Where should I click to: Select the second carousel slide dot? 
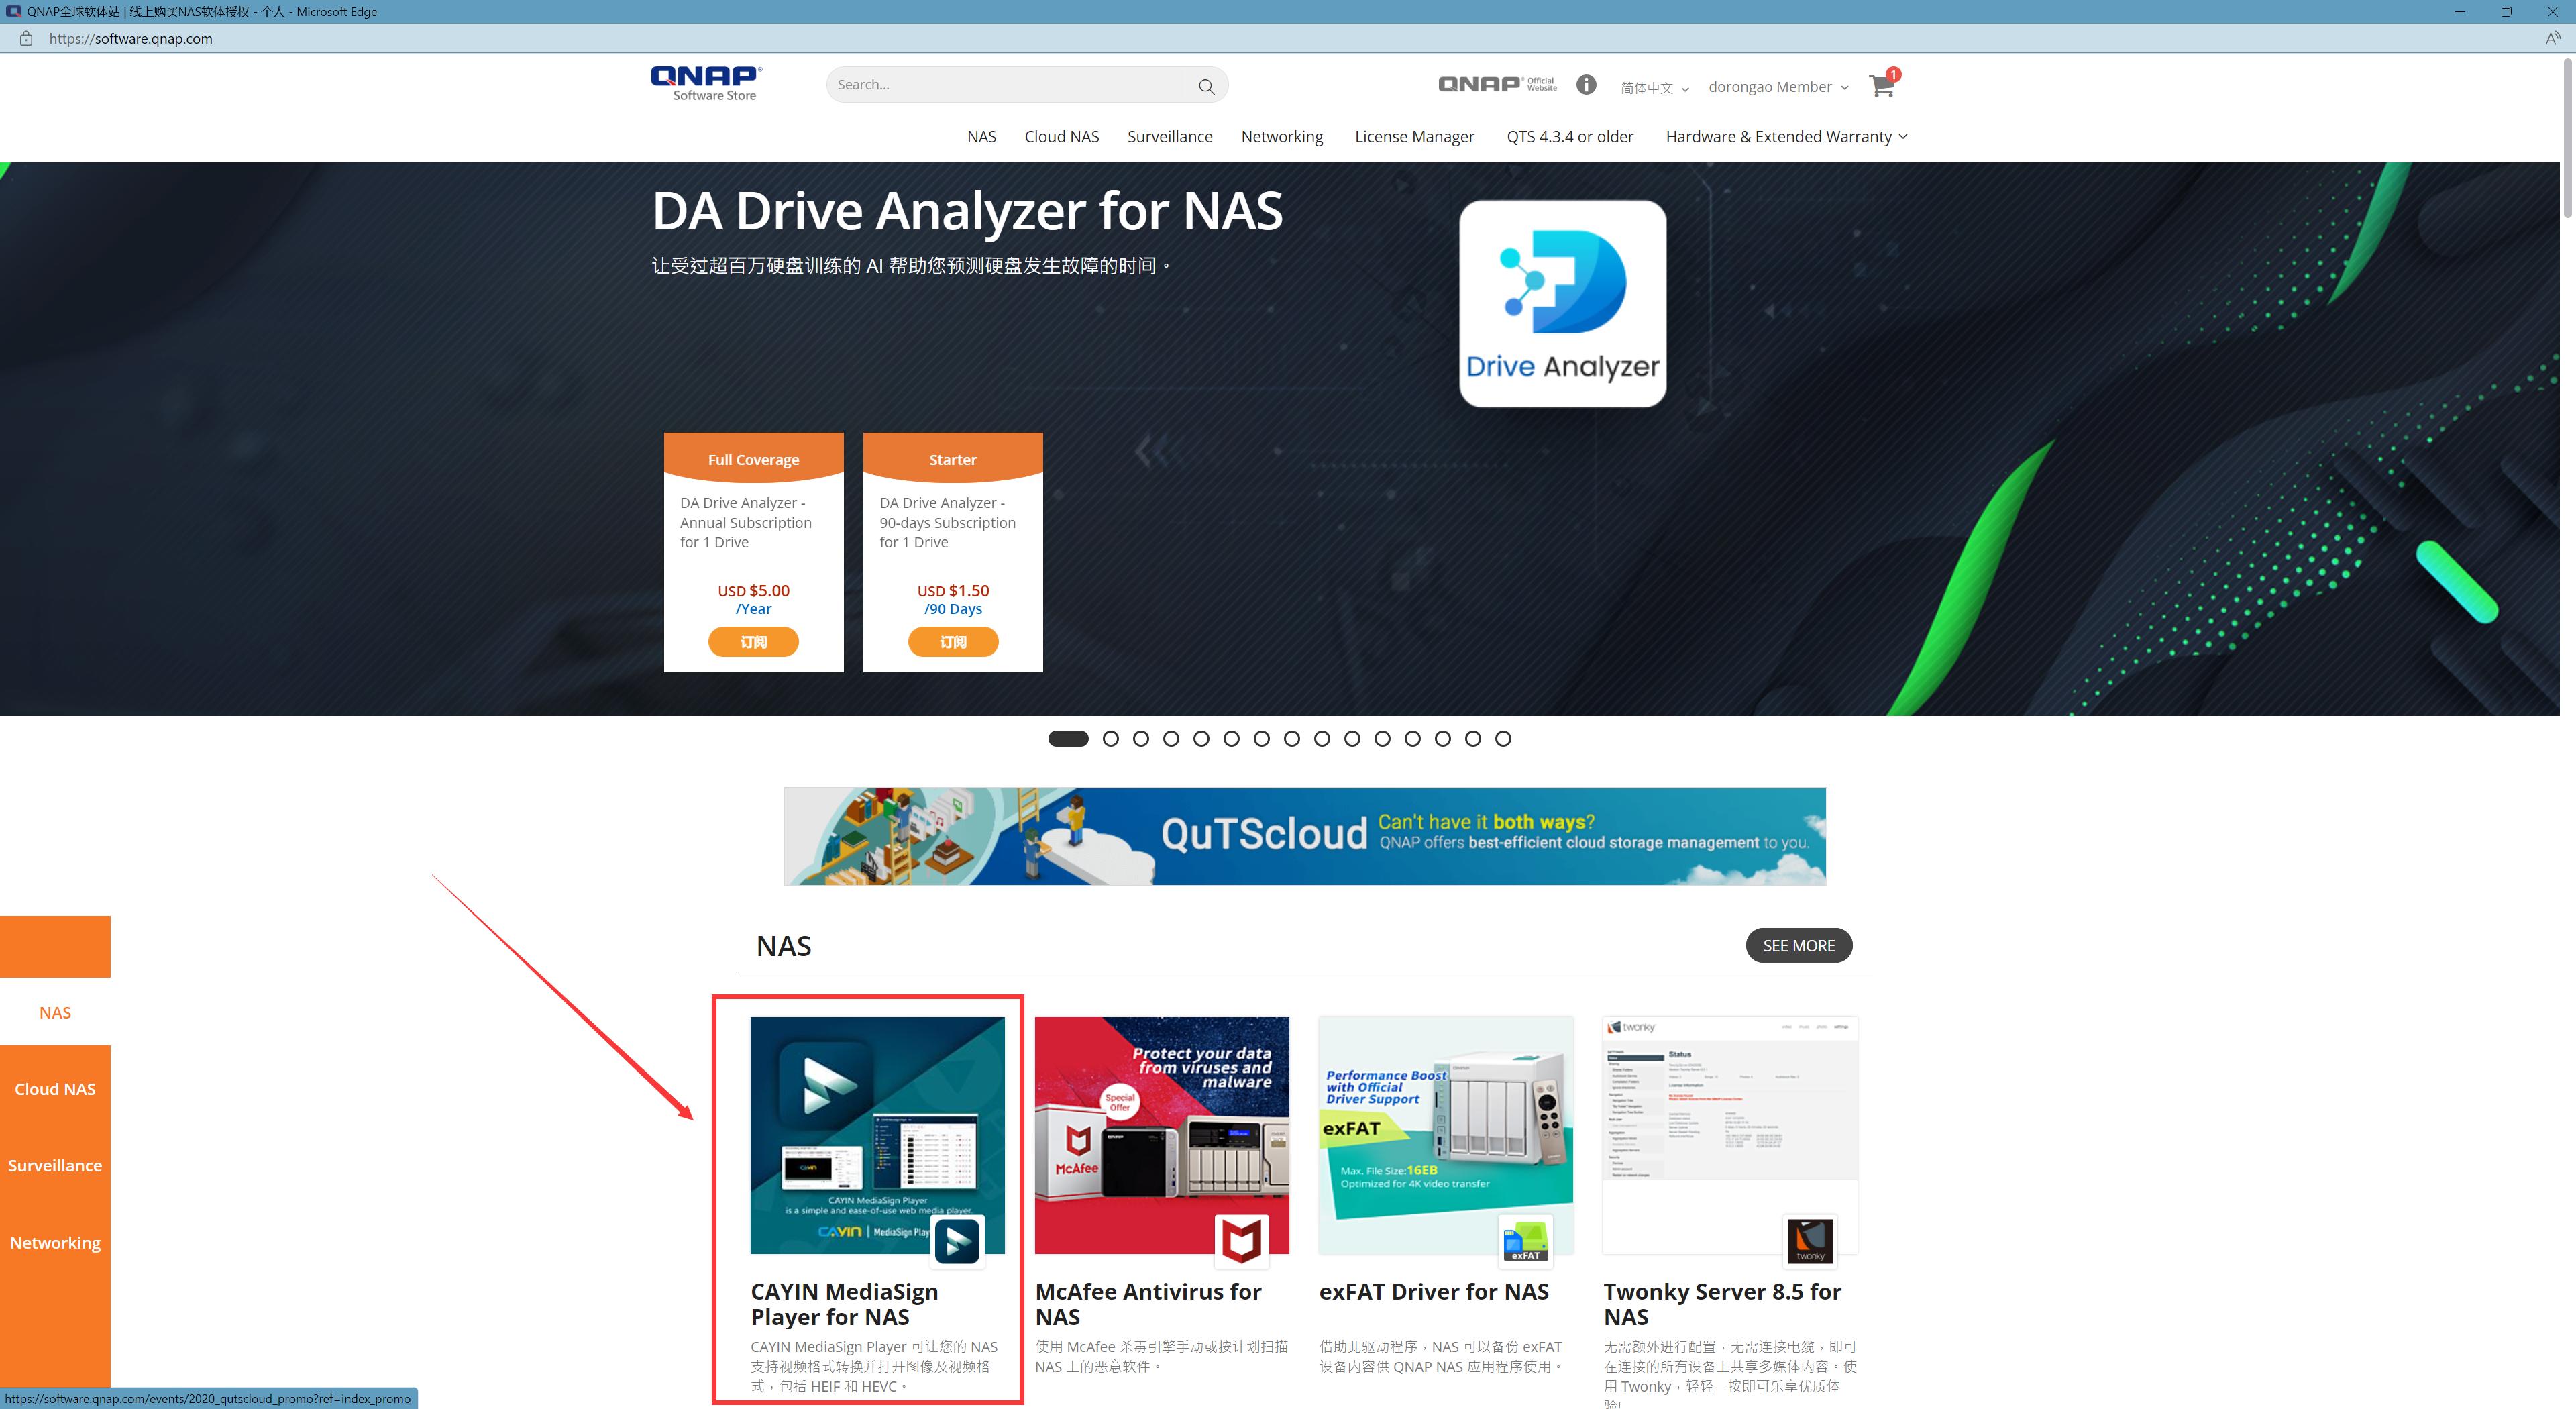point(1110,739)
